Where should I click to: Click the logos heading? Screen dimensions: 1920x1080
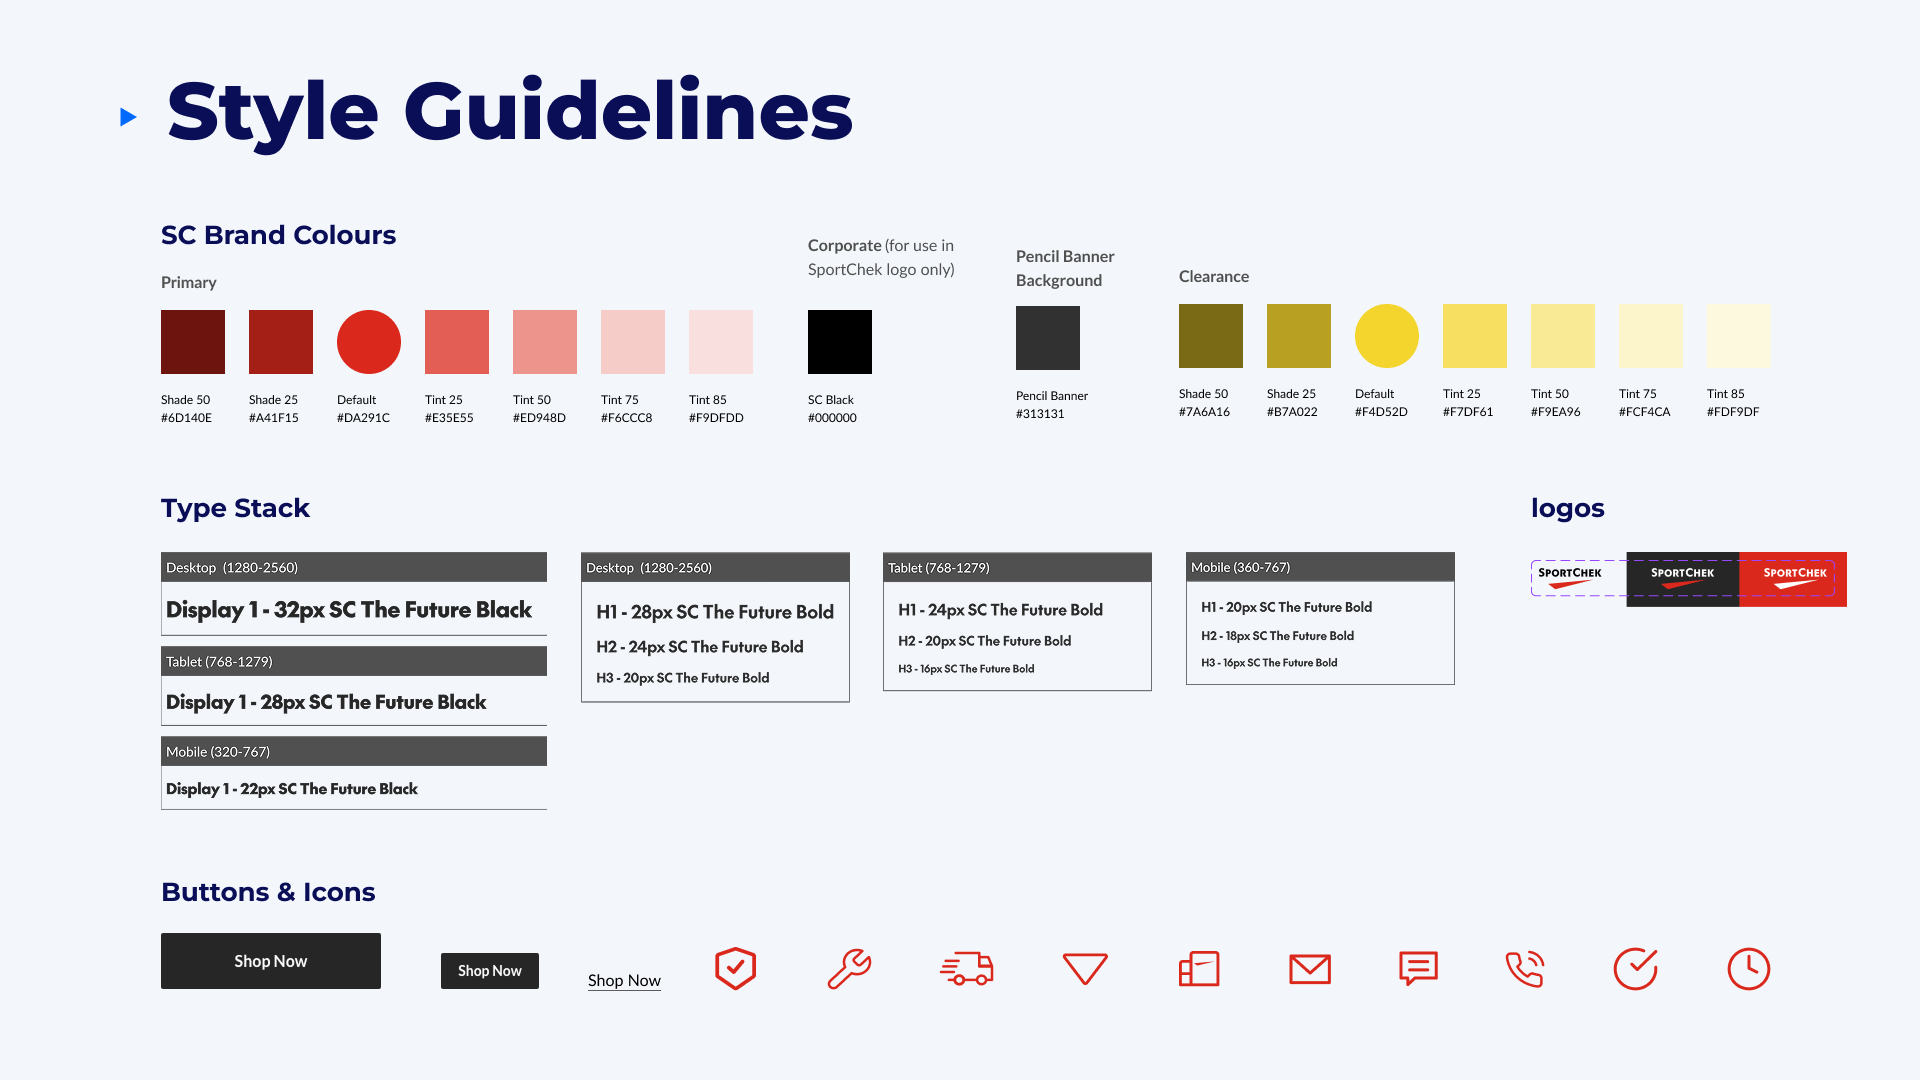coord(1567,508)
